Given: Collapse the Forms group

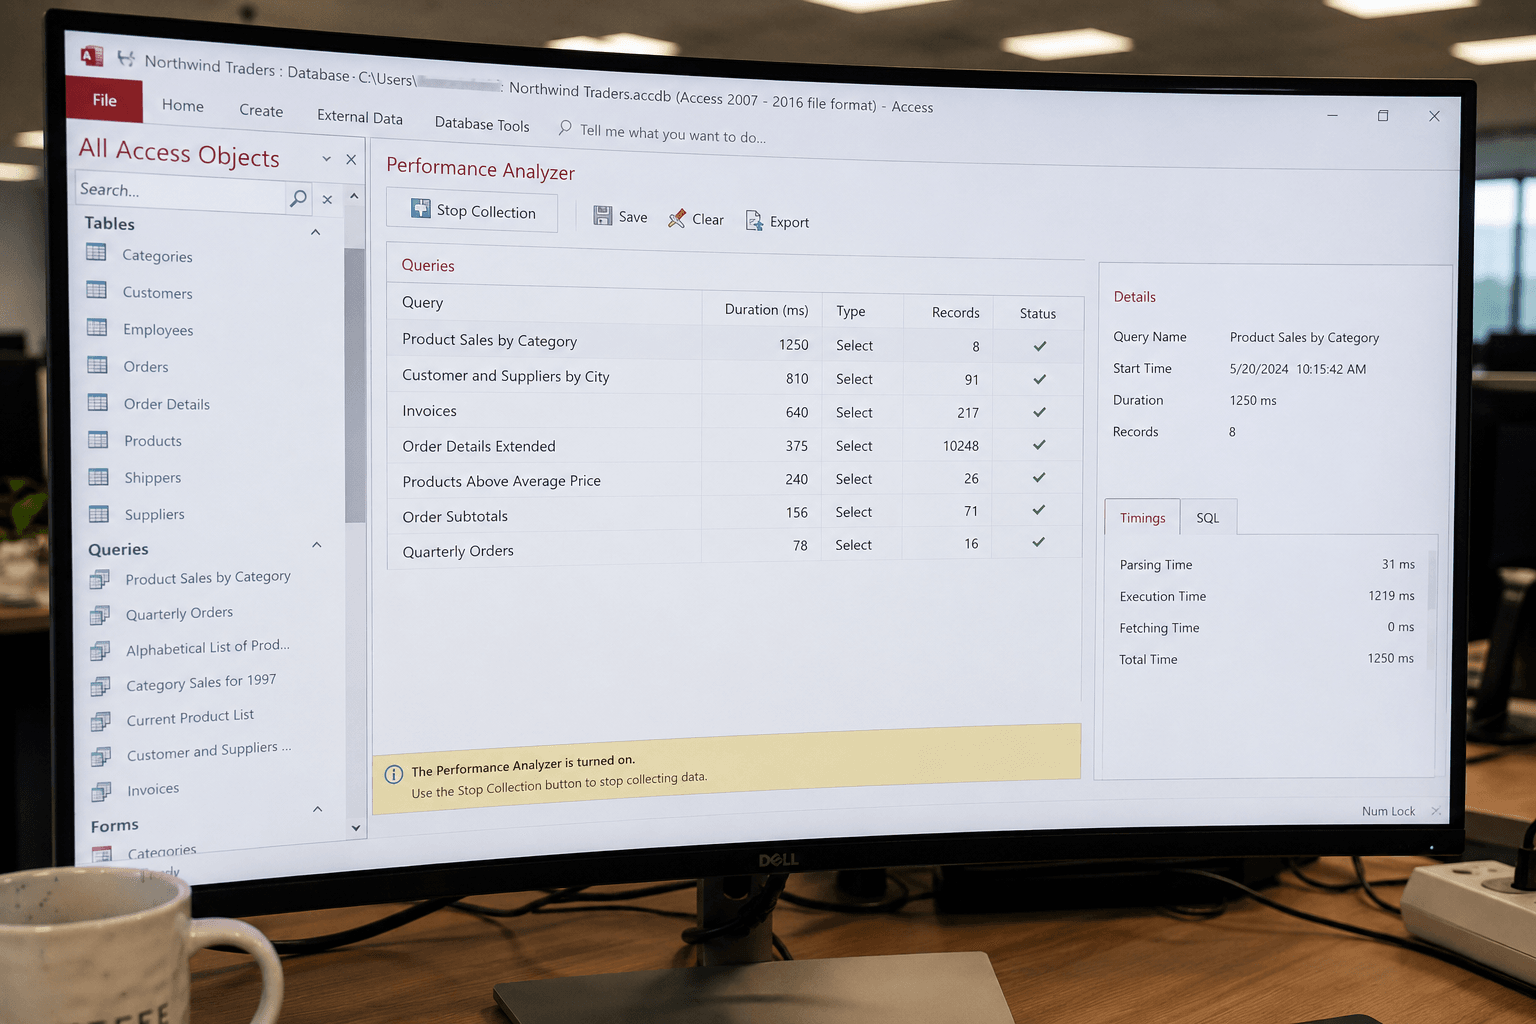Looking at the screenshot, I should click(x=317, y=809).
